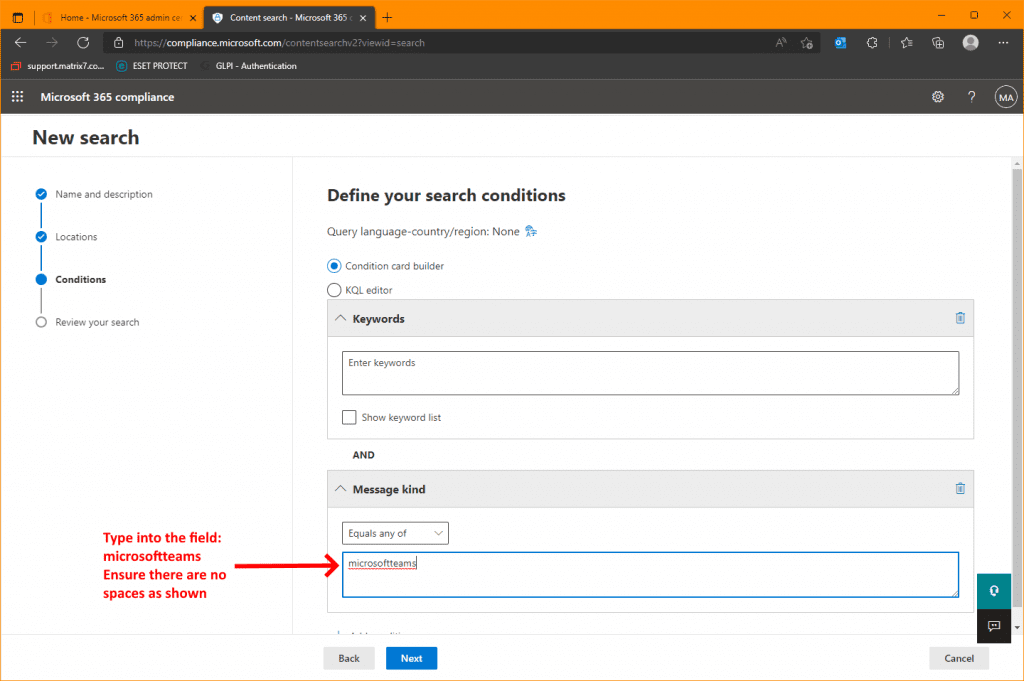Collapse the Keywords section chevron
Viewport: 1024px width, 681px height.
(x=340, y=318)
